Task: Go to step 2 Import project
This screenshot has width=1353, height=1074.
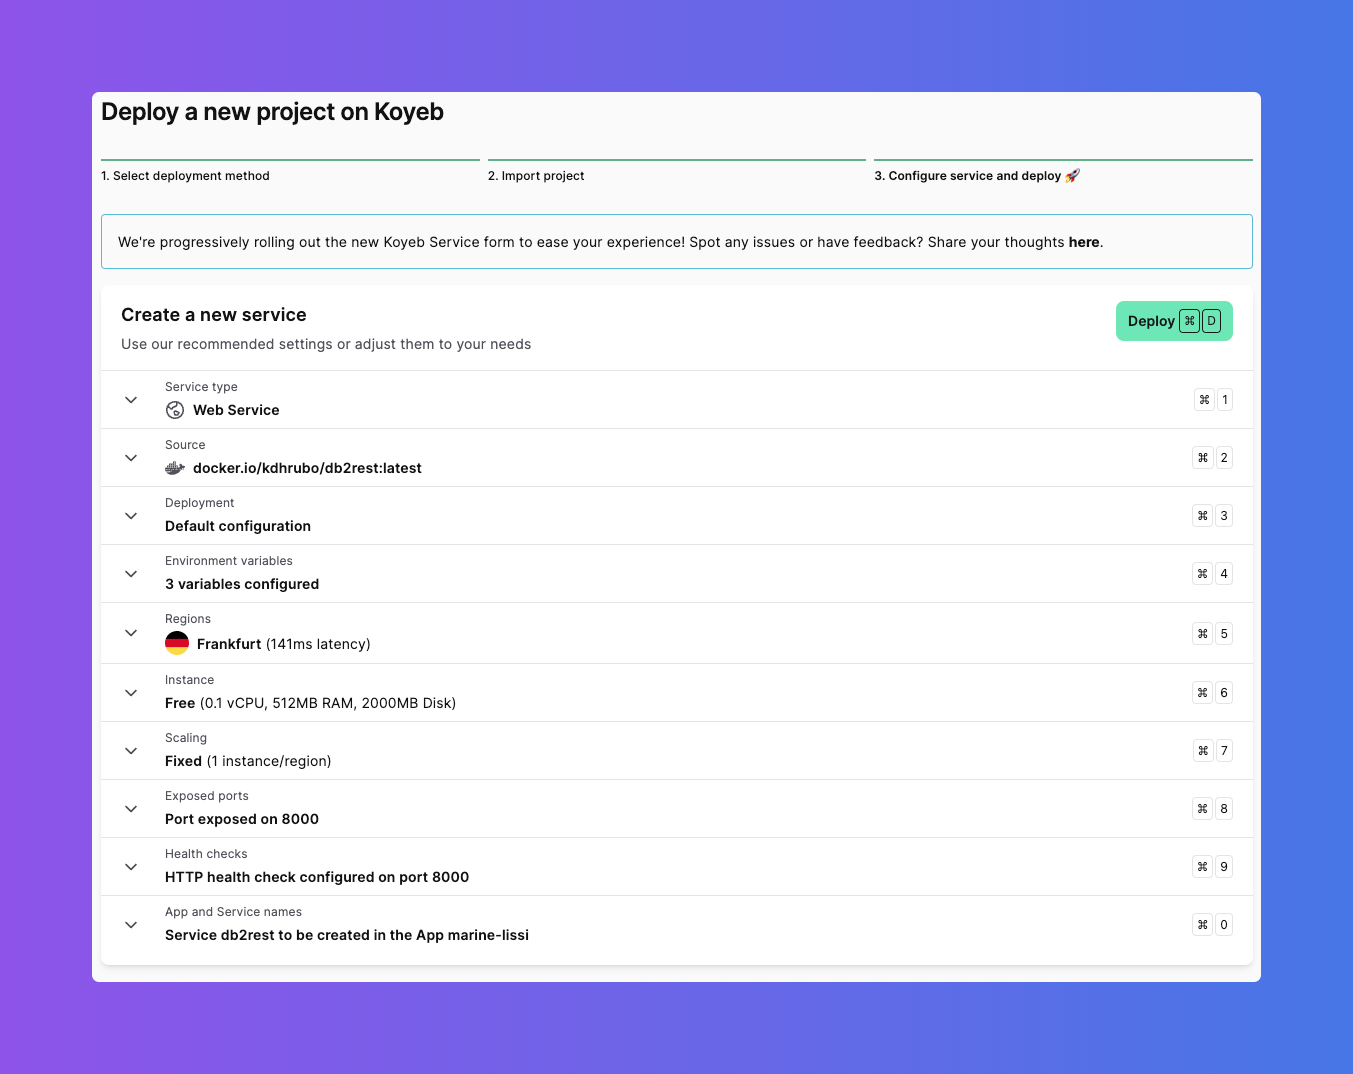Action: 536,176
